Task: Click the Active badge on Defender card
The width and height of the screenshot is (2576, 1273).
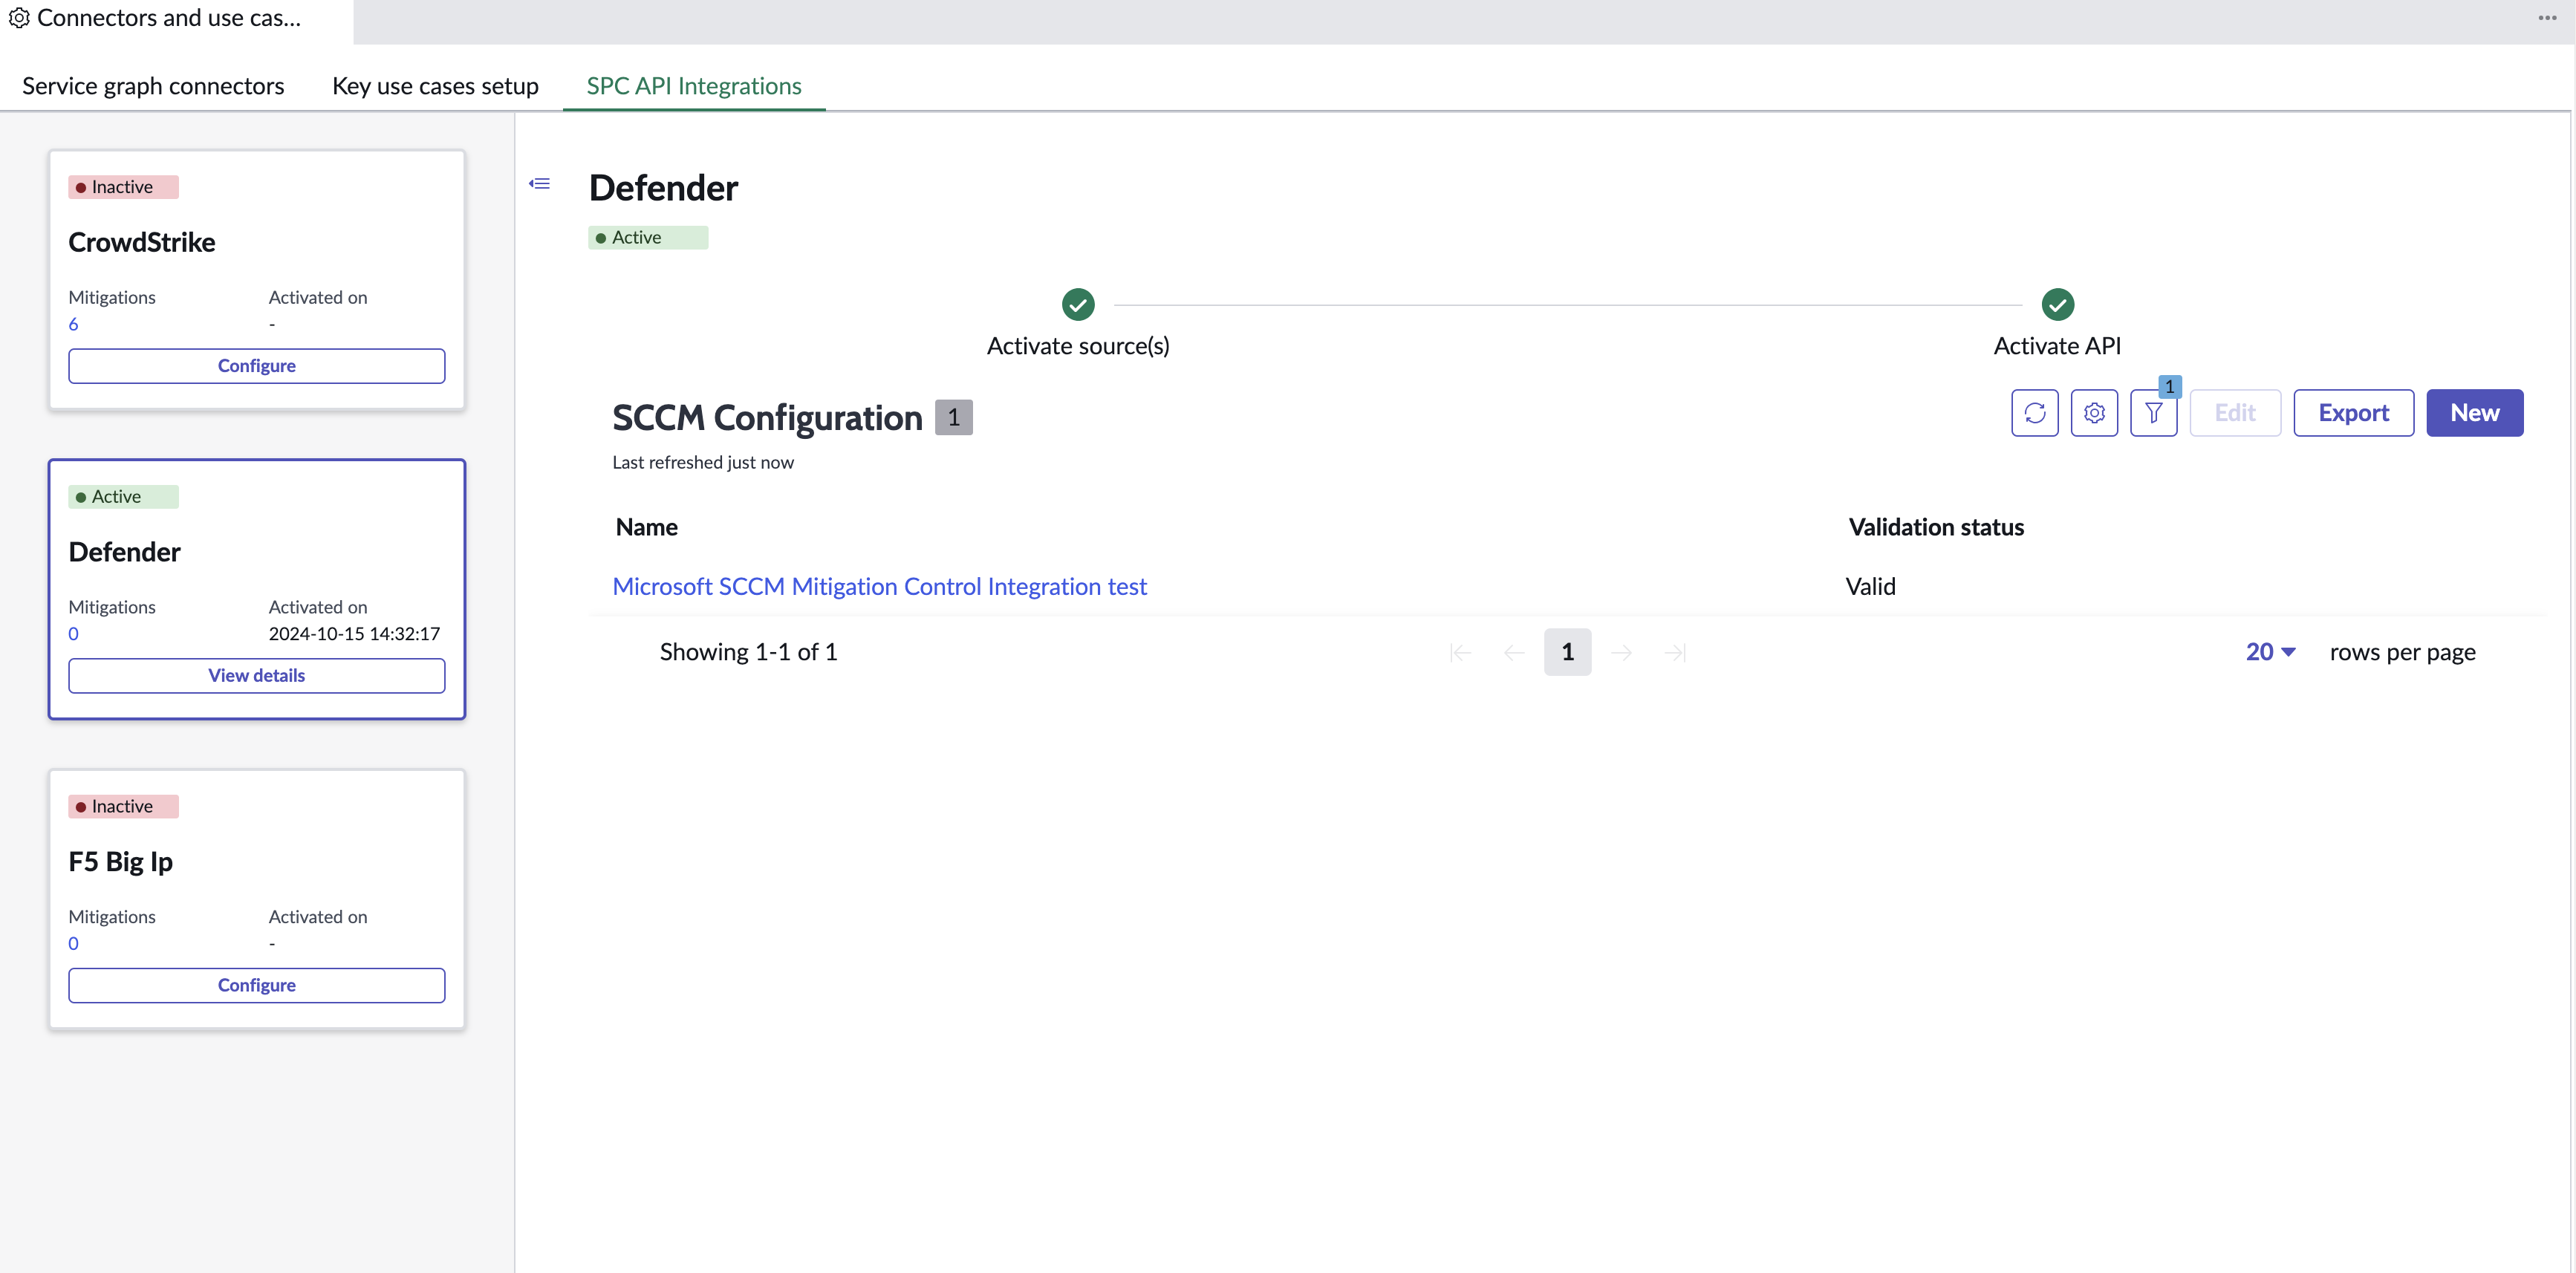Action: coord(123,497)
